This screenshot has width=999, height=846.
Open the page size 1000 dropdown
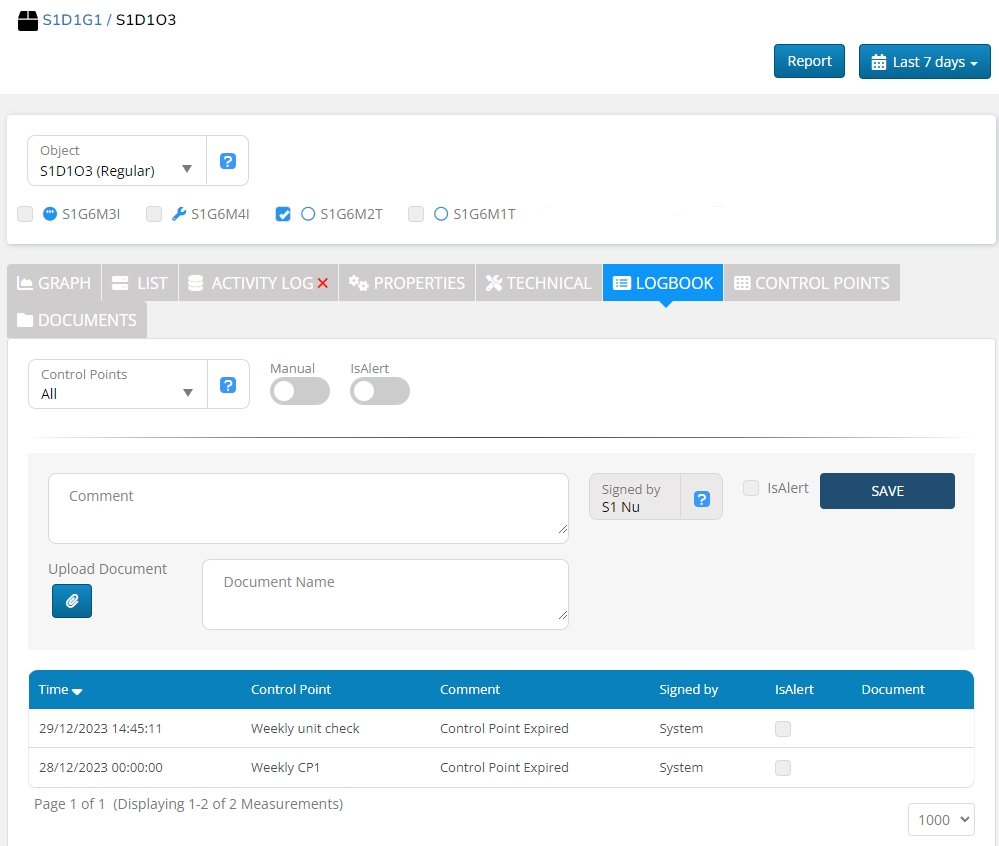940,819
